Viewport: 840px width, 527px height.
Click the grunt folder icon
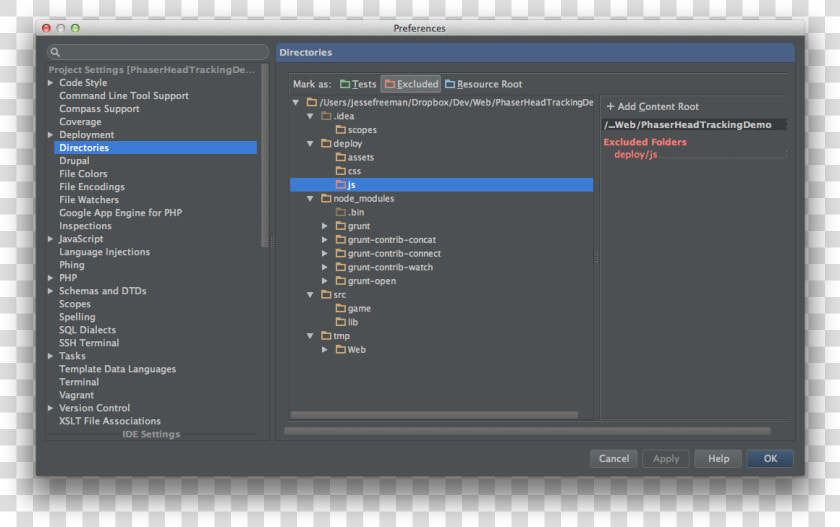341,225
